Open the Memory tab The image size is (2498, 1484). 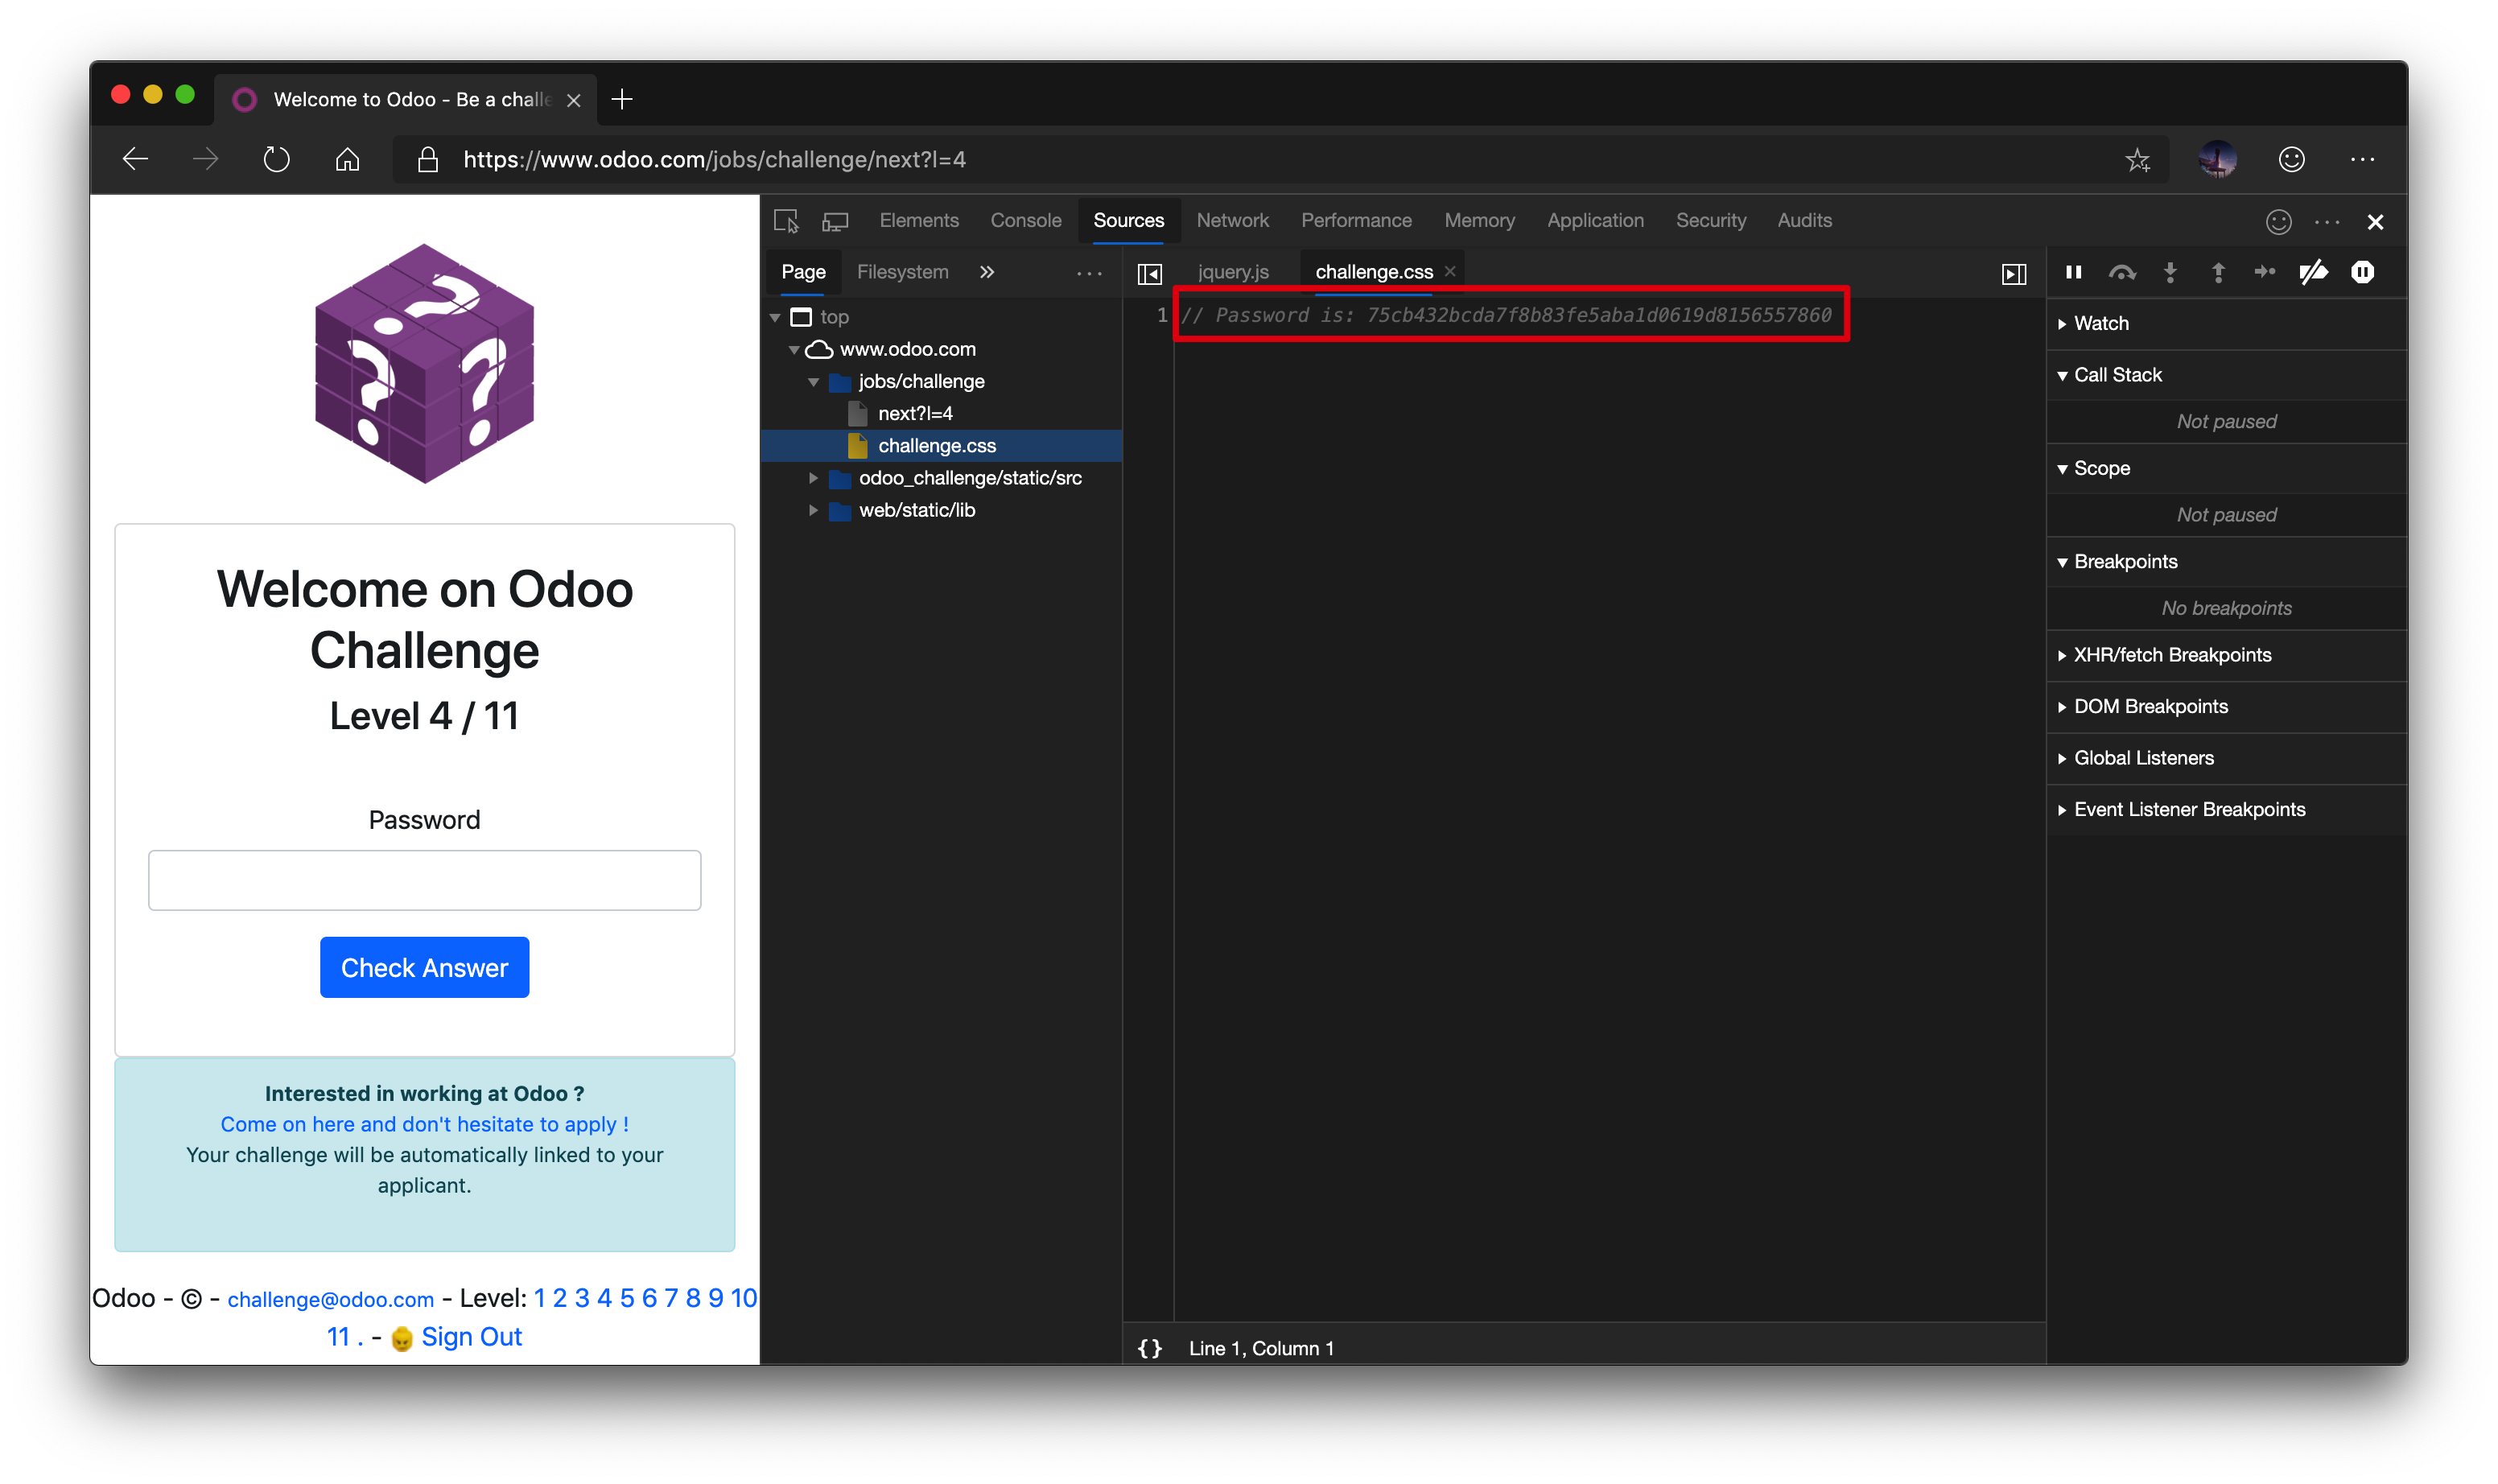point(1479,220)
